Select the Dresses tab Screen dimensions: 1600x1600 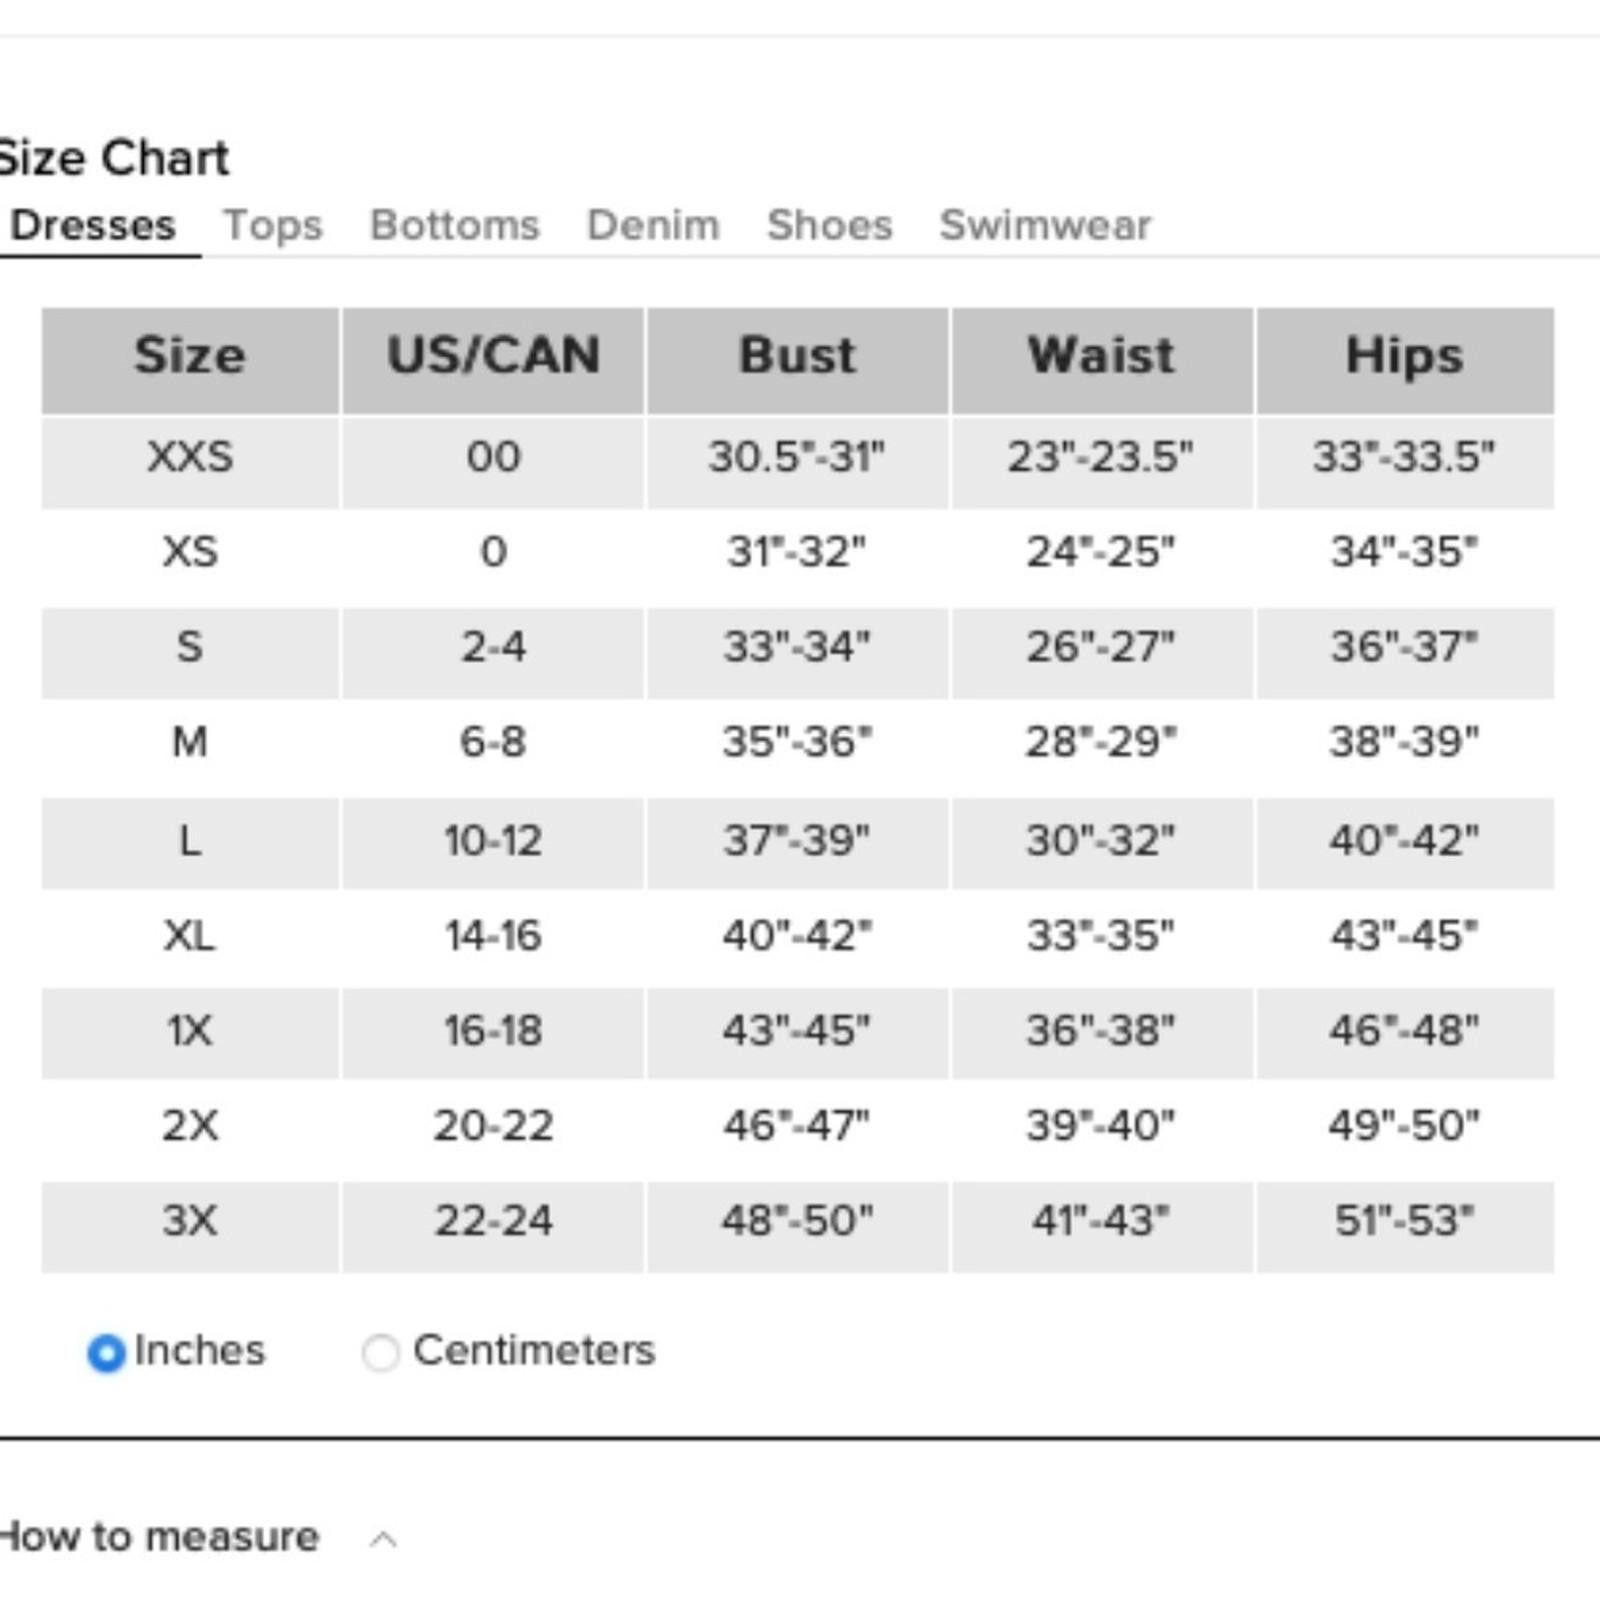point(92,225)
